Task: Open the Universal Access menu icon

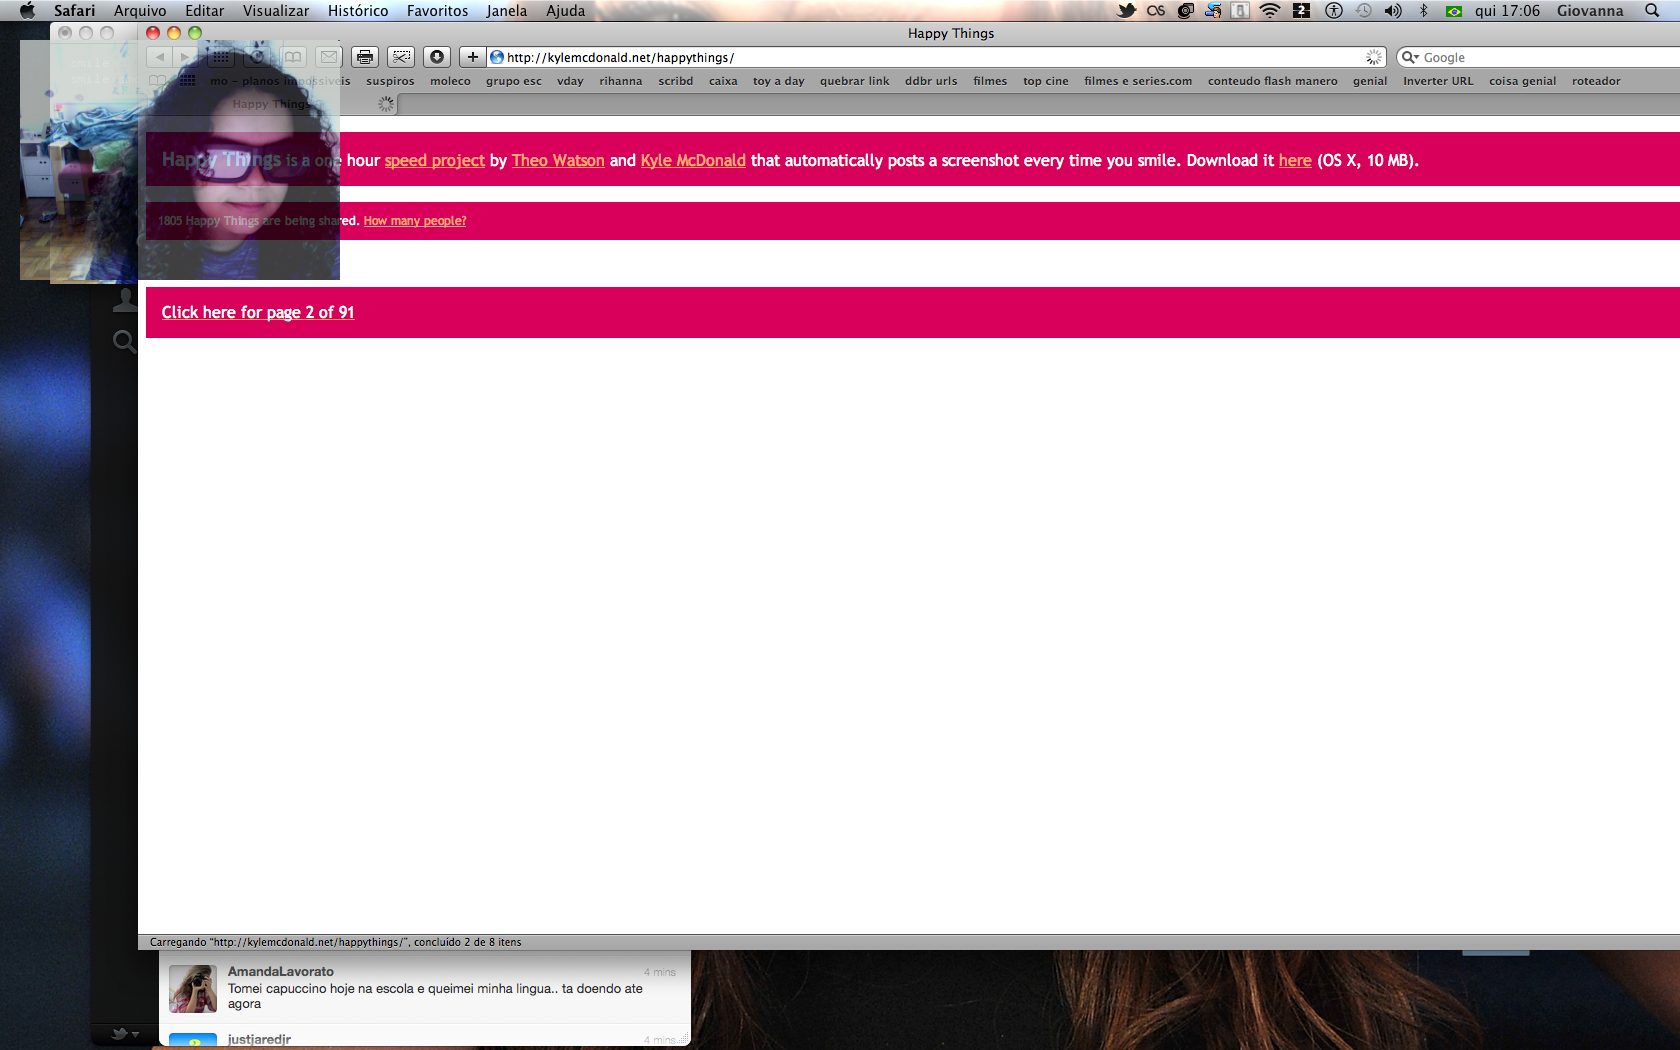Action: 1333,11
